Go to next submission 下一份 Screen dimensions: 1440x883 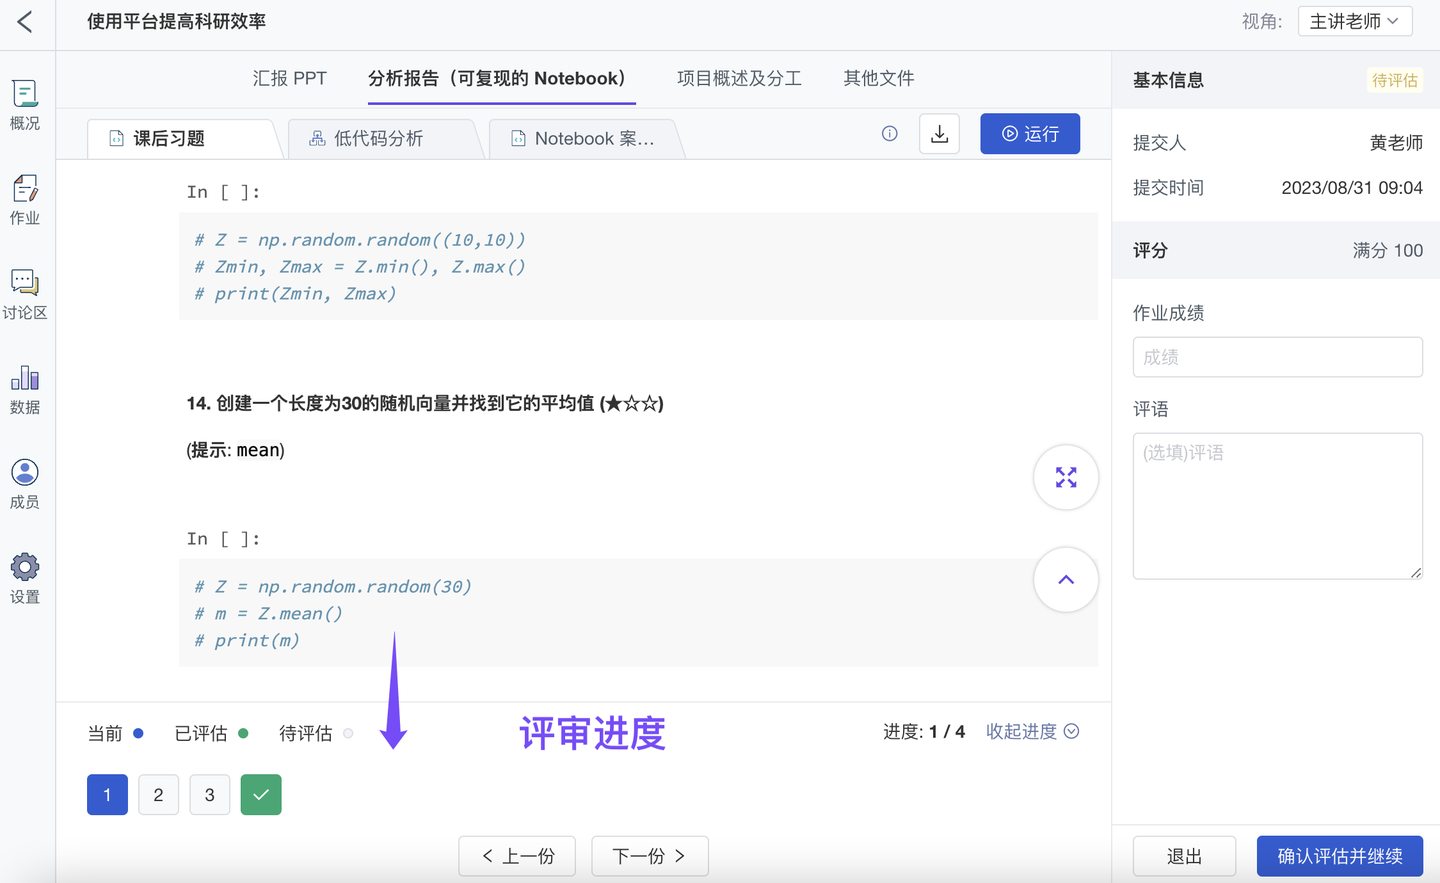click(650, 856)
